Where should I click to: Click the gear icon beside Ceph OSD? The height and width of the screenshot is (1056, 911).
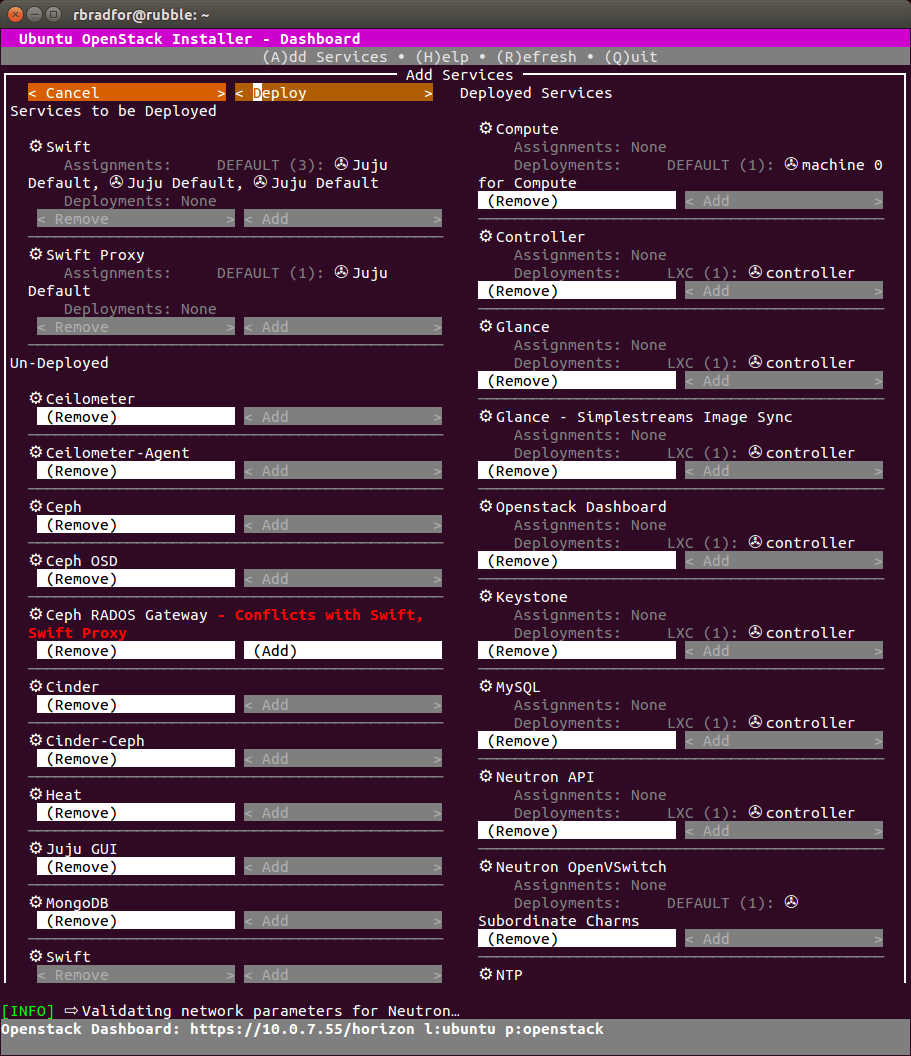pyautogui.click(x=36, y=560)
